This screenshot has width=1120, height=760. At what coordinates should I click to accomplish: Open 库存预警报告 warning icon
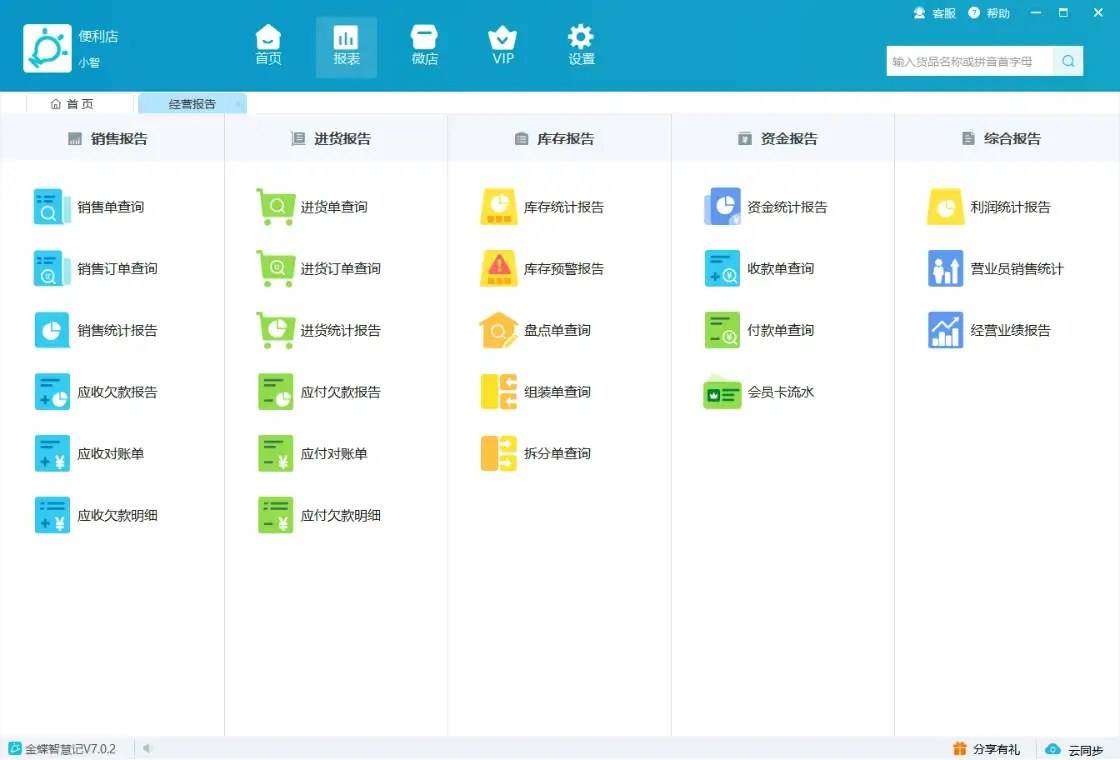click(499, 269)
